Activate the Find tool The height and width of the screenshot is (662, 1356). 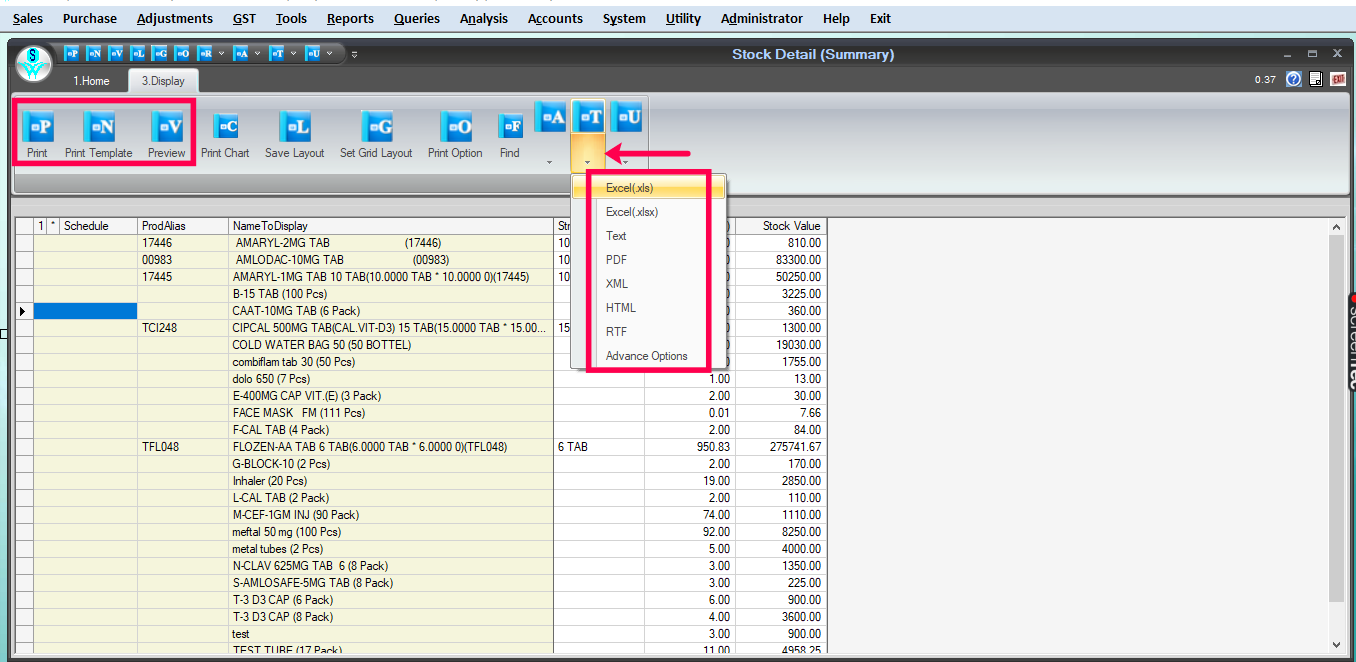[x=509, y=133]
